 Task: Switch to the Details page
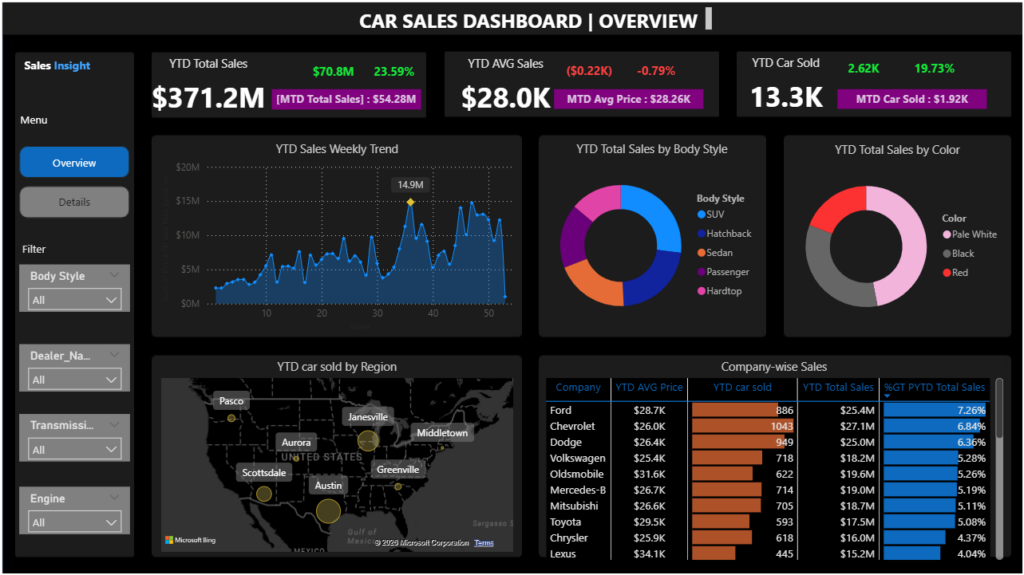[x=74, y=202]
